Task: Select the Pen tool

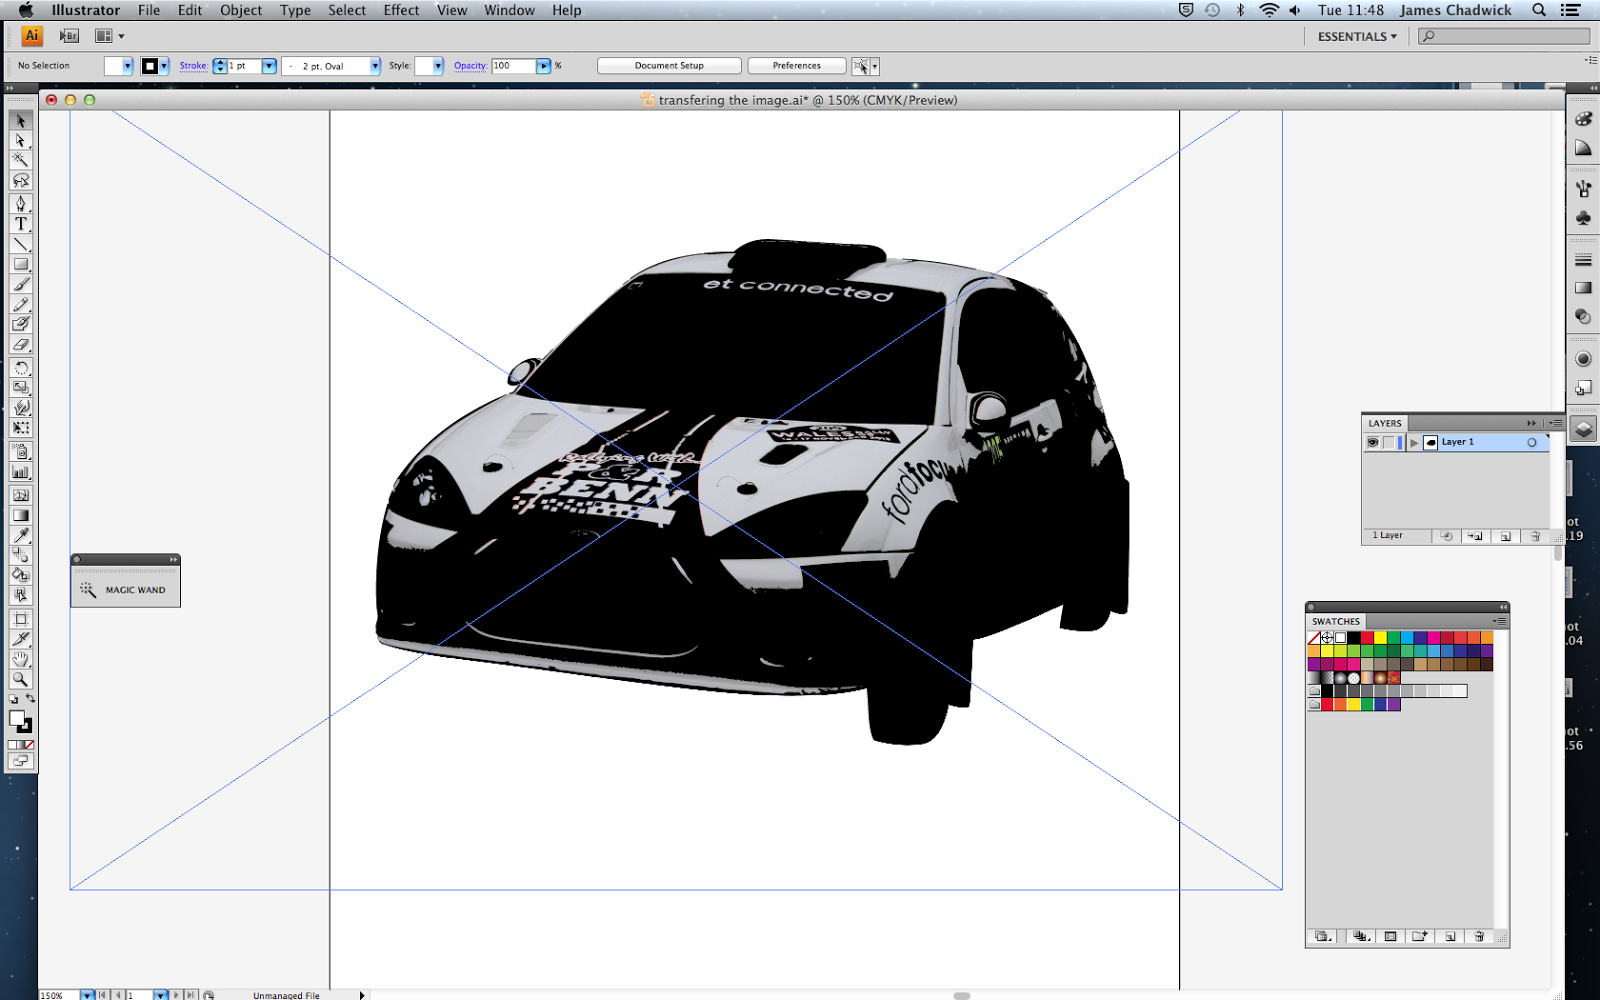Action: 20,203
